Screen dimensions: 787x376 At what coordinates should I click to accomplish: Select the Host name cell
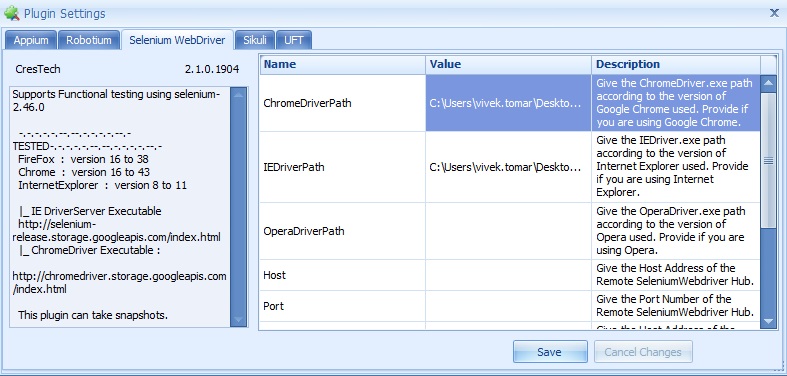(343, 275)
